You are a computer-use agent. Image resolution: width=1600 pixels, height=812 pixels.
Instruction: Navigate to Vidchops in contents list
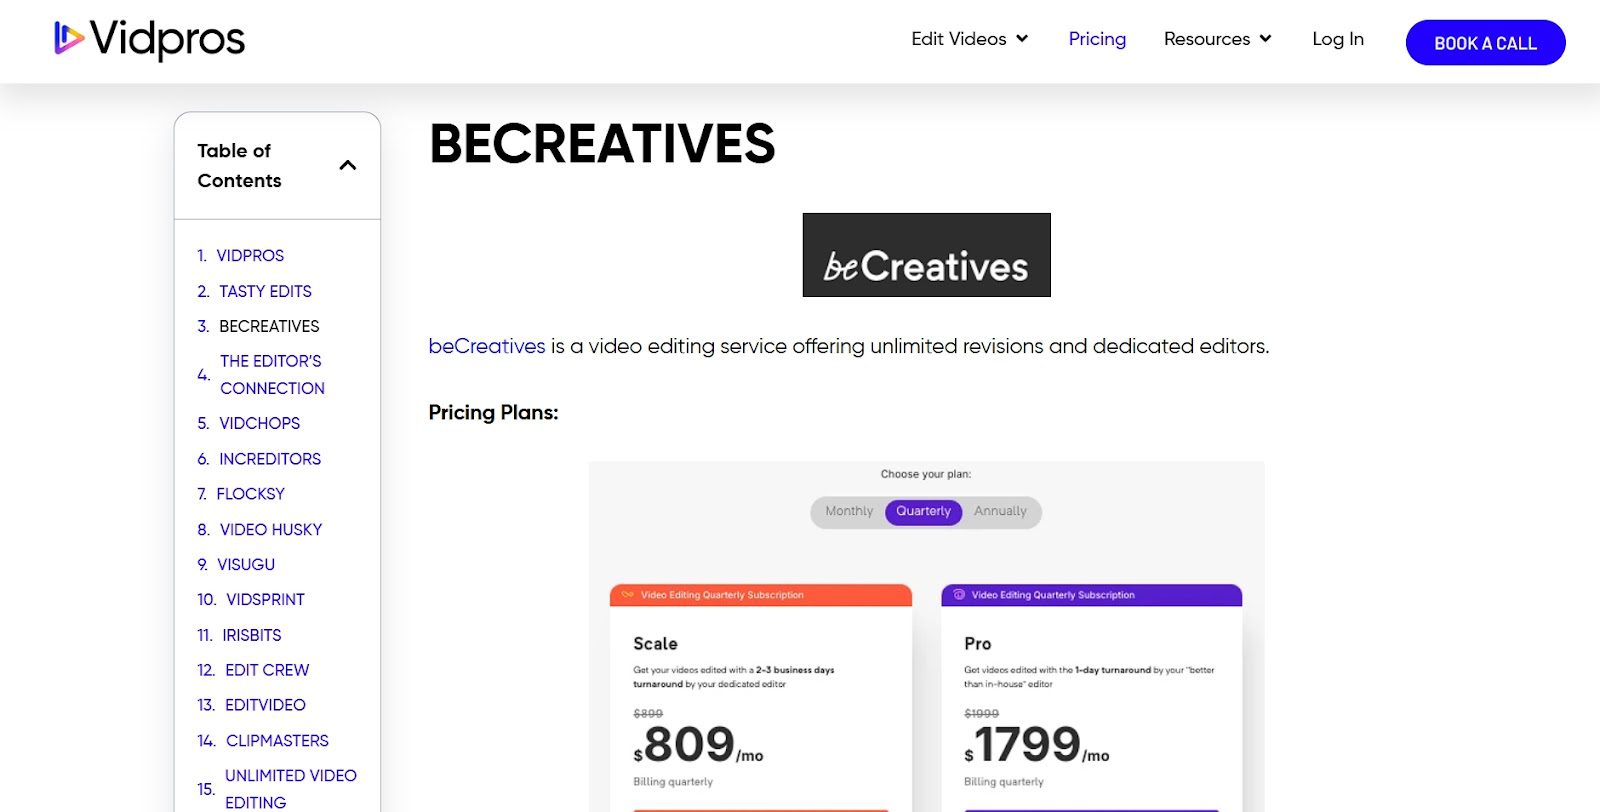point(259,423)
